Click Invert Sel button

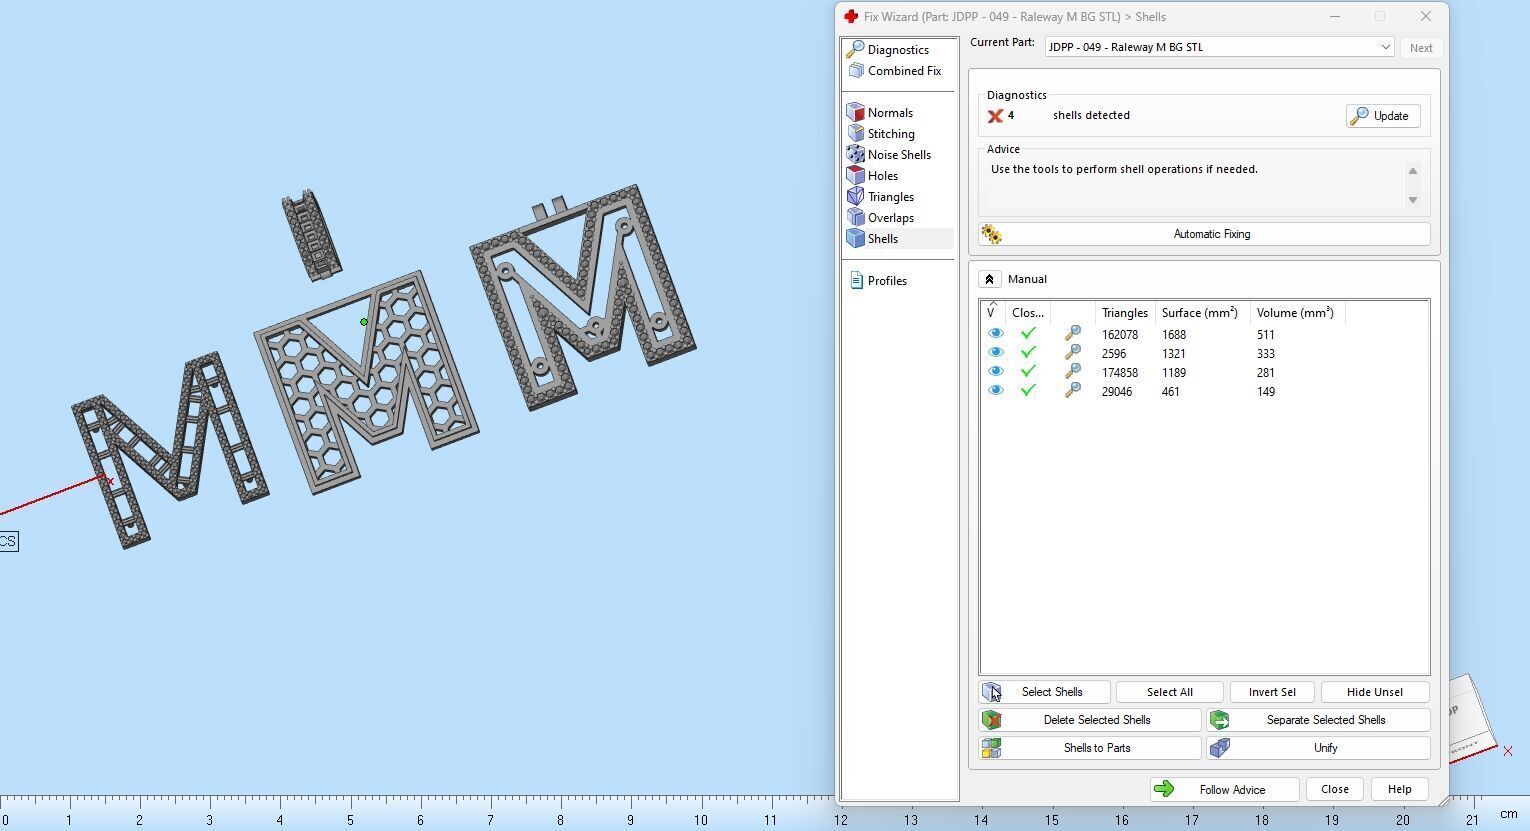(x=1272, y=692)
